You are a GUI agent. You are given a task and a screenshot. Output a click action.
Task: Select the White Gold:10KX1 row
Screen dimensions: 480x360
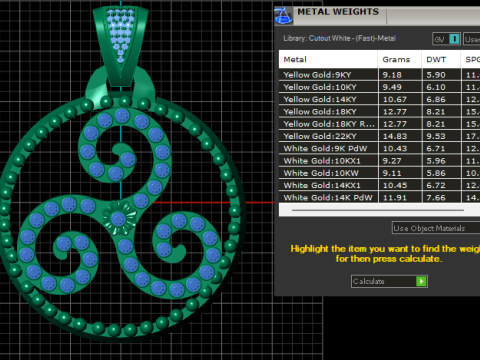(x=379, y=161)
